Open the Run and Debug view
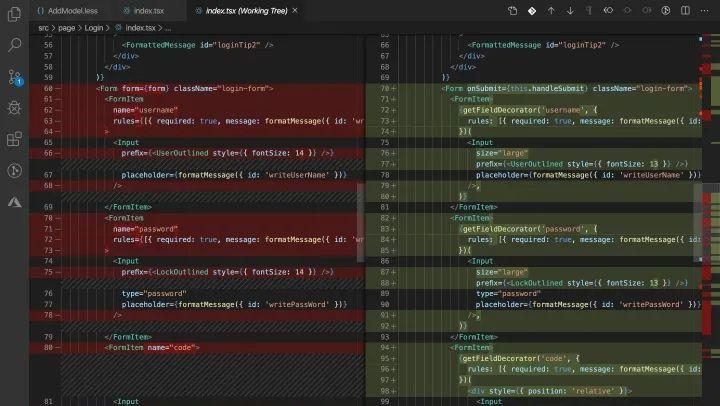 pyautogui.click(x=14, y=107)
